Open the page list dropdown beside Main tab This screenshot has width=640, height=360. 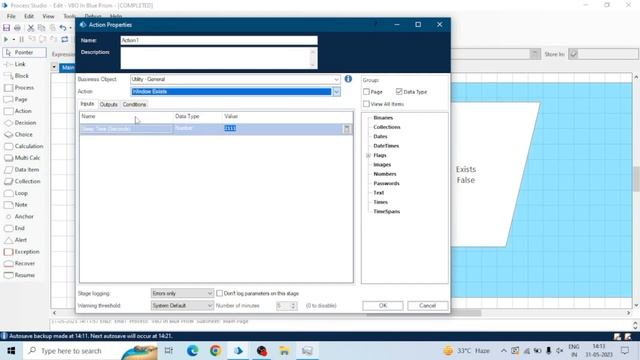54,67
